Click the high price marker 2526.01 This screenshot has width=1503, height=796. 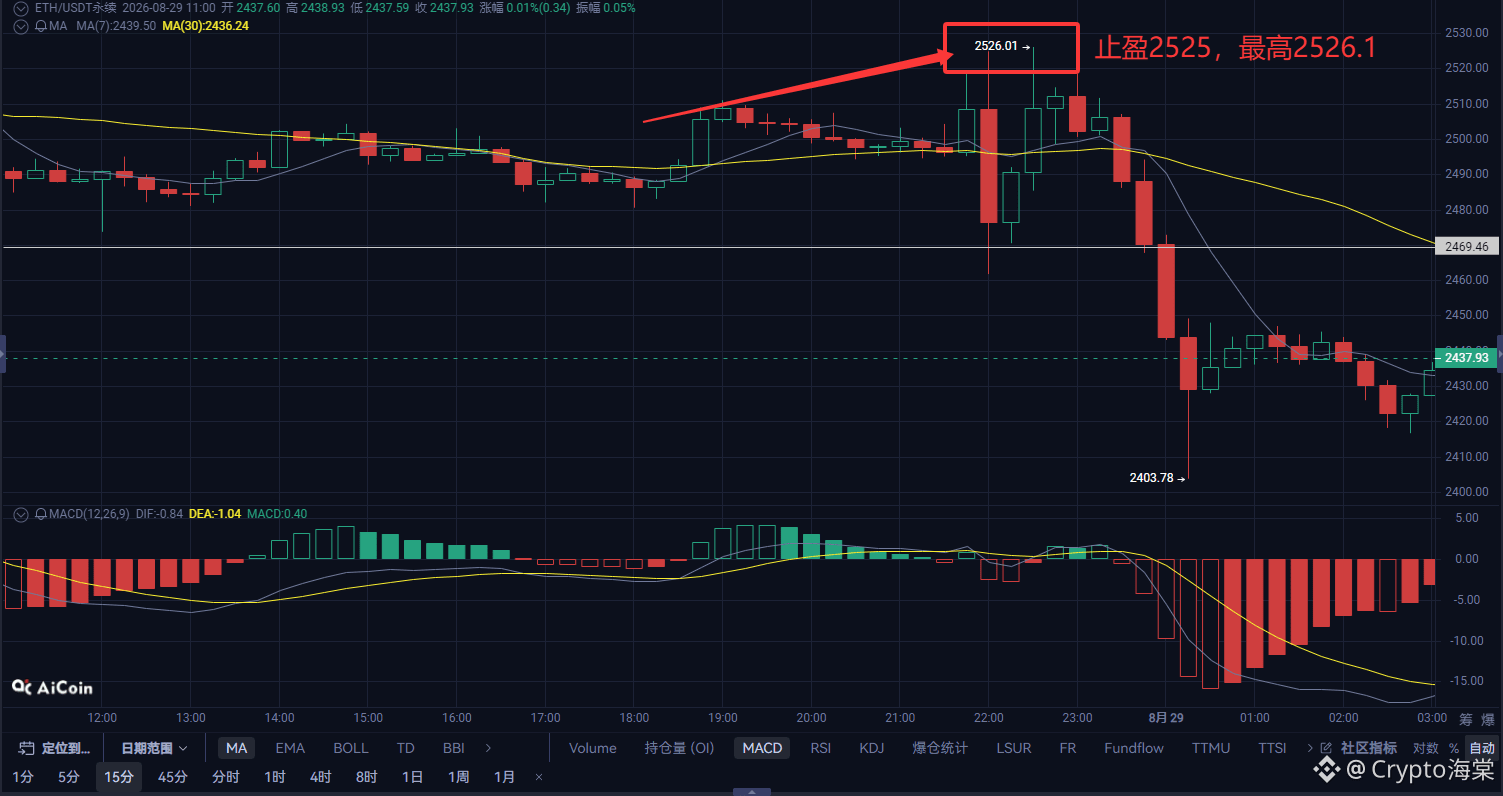pos(996,46)
